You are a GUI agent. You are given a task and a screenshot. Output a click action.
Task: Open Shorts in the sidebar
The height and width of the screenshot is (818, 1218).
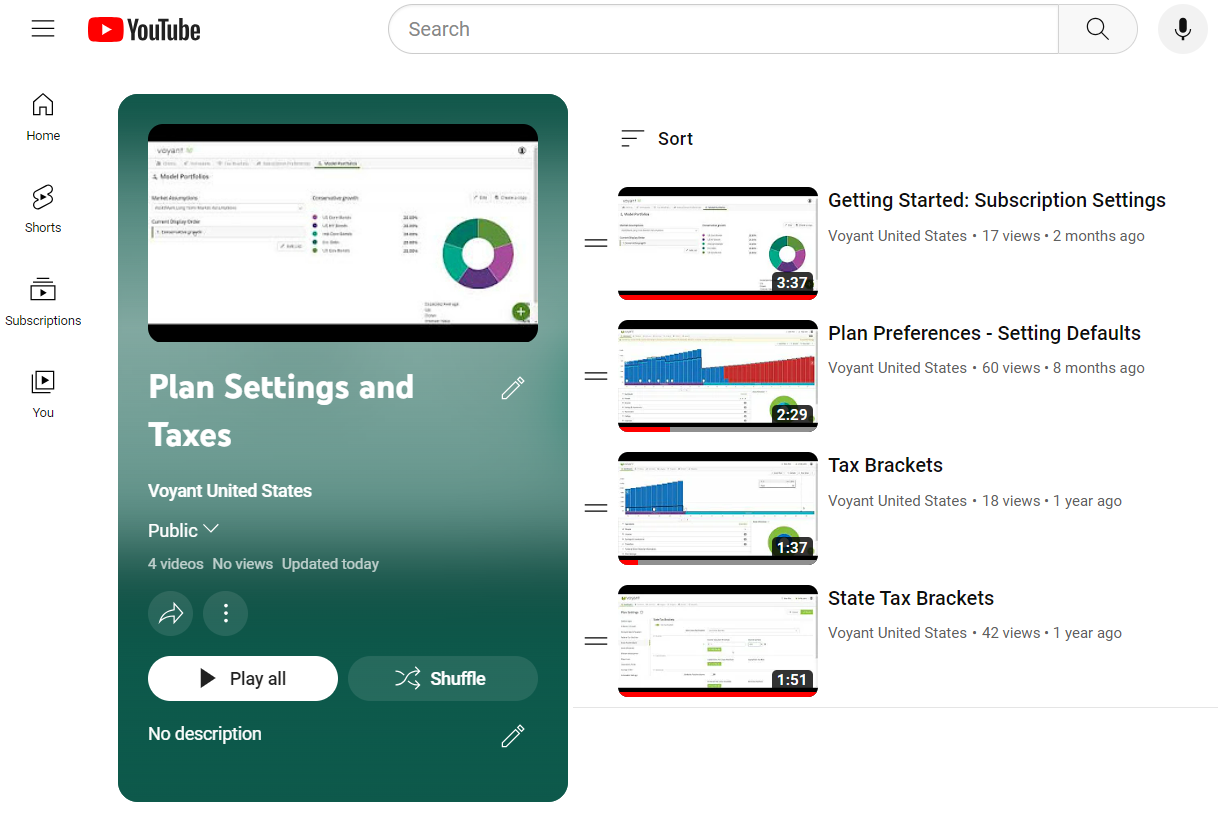(43, 209)
